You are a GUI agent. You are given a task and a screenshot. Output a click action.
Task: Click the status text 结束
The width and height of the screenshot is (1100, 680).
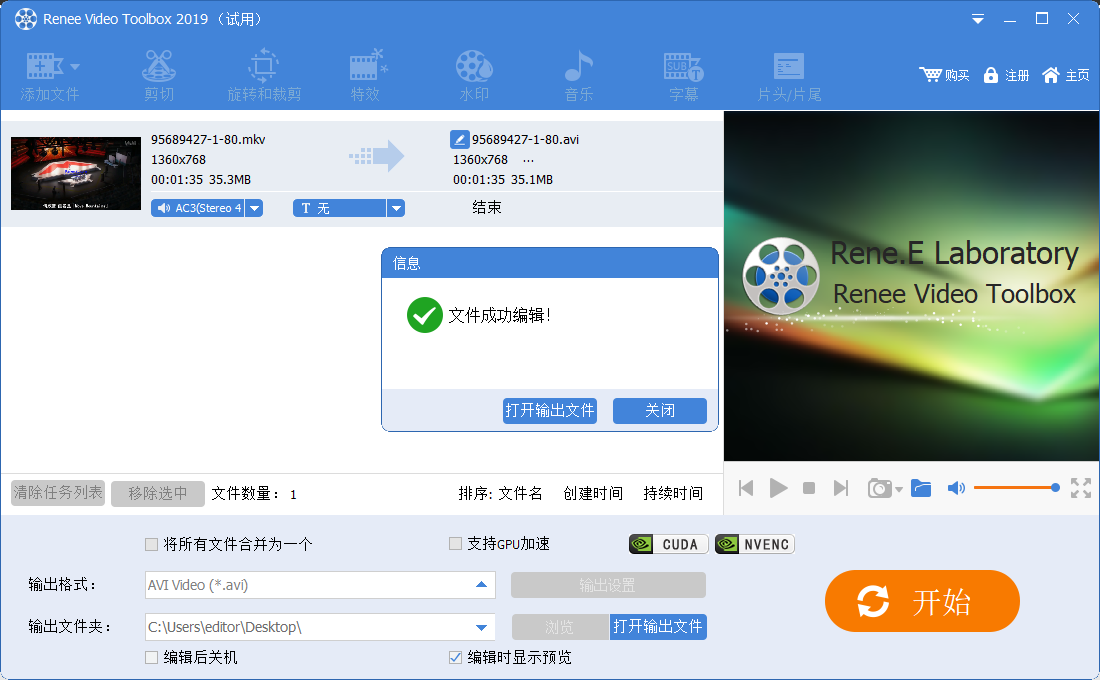[x=487, y=208]
